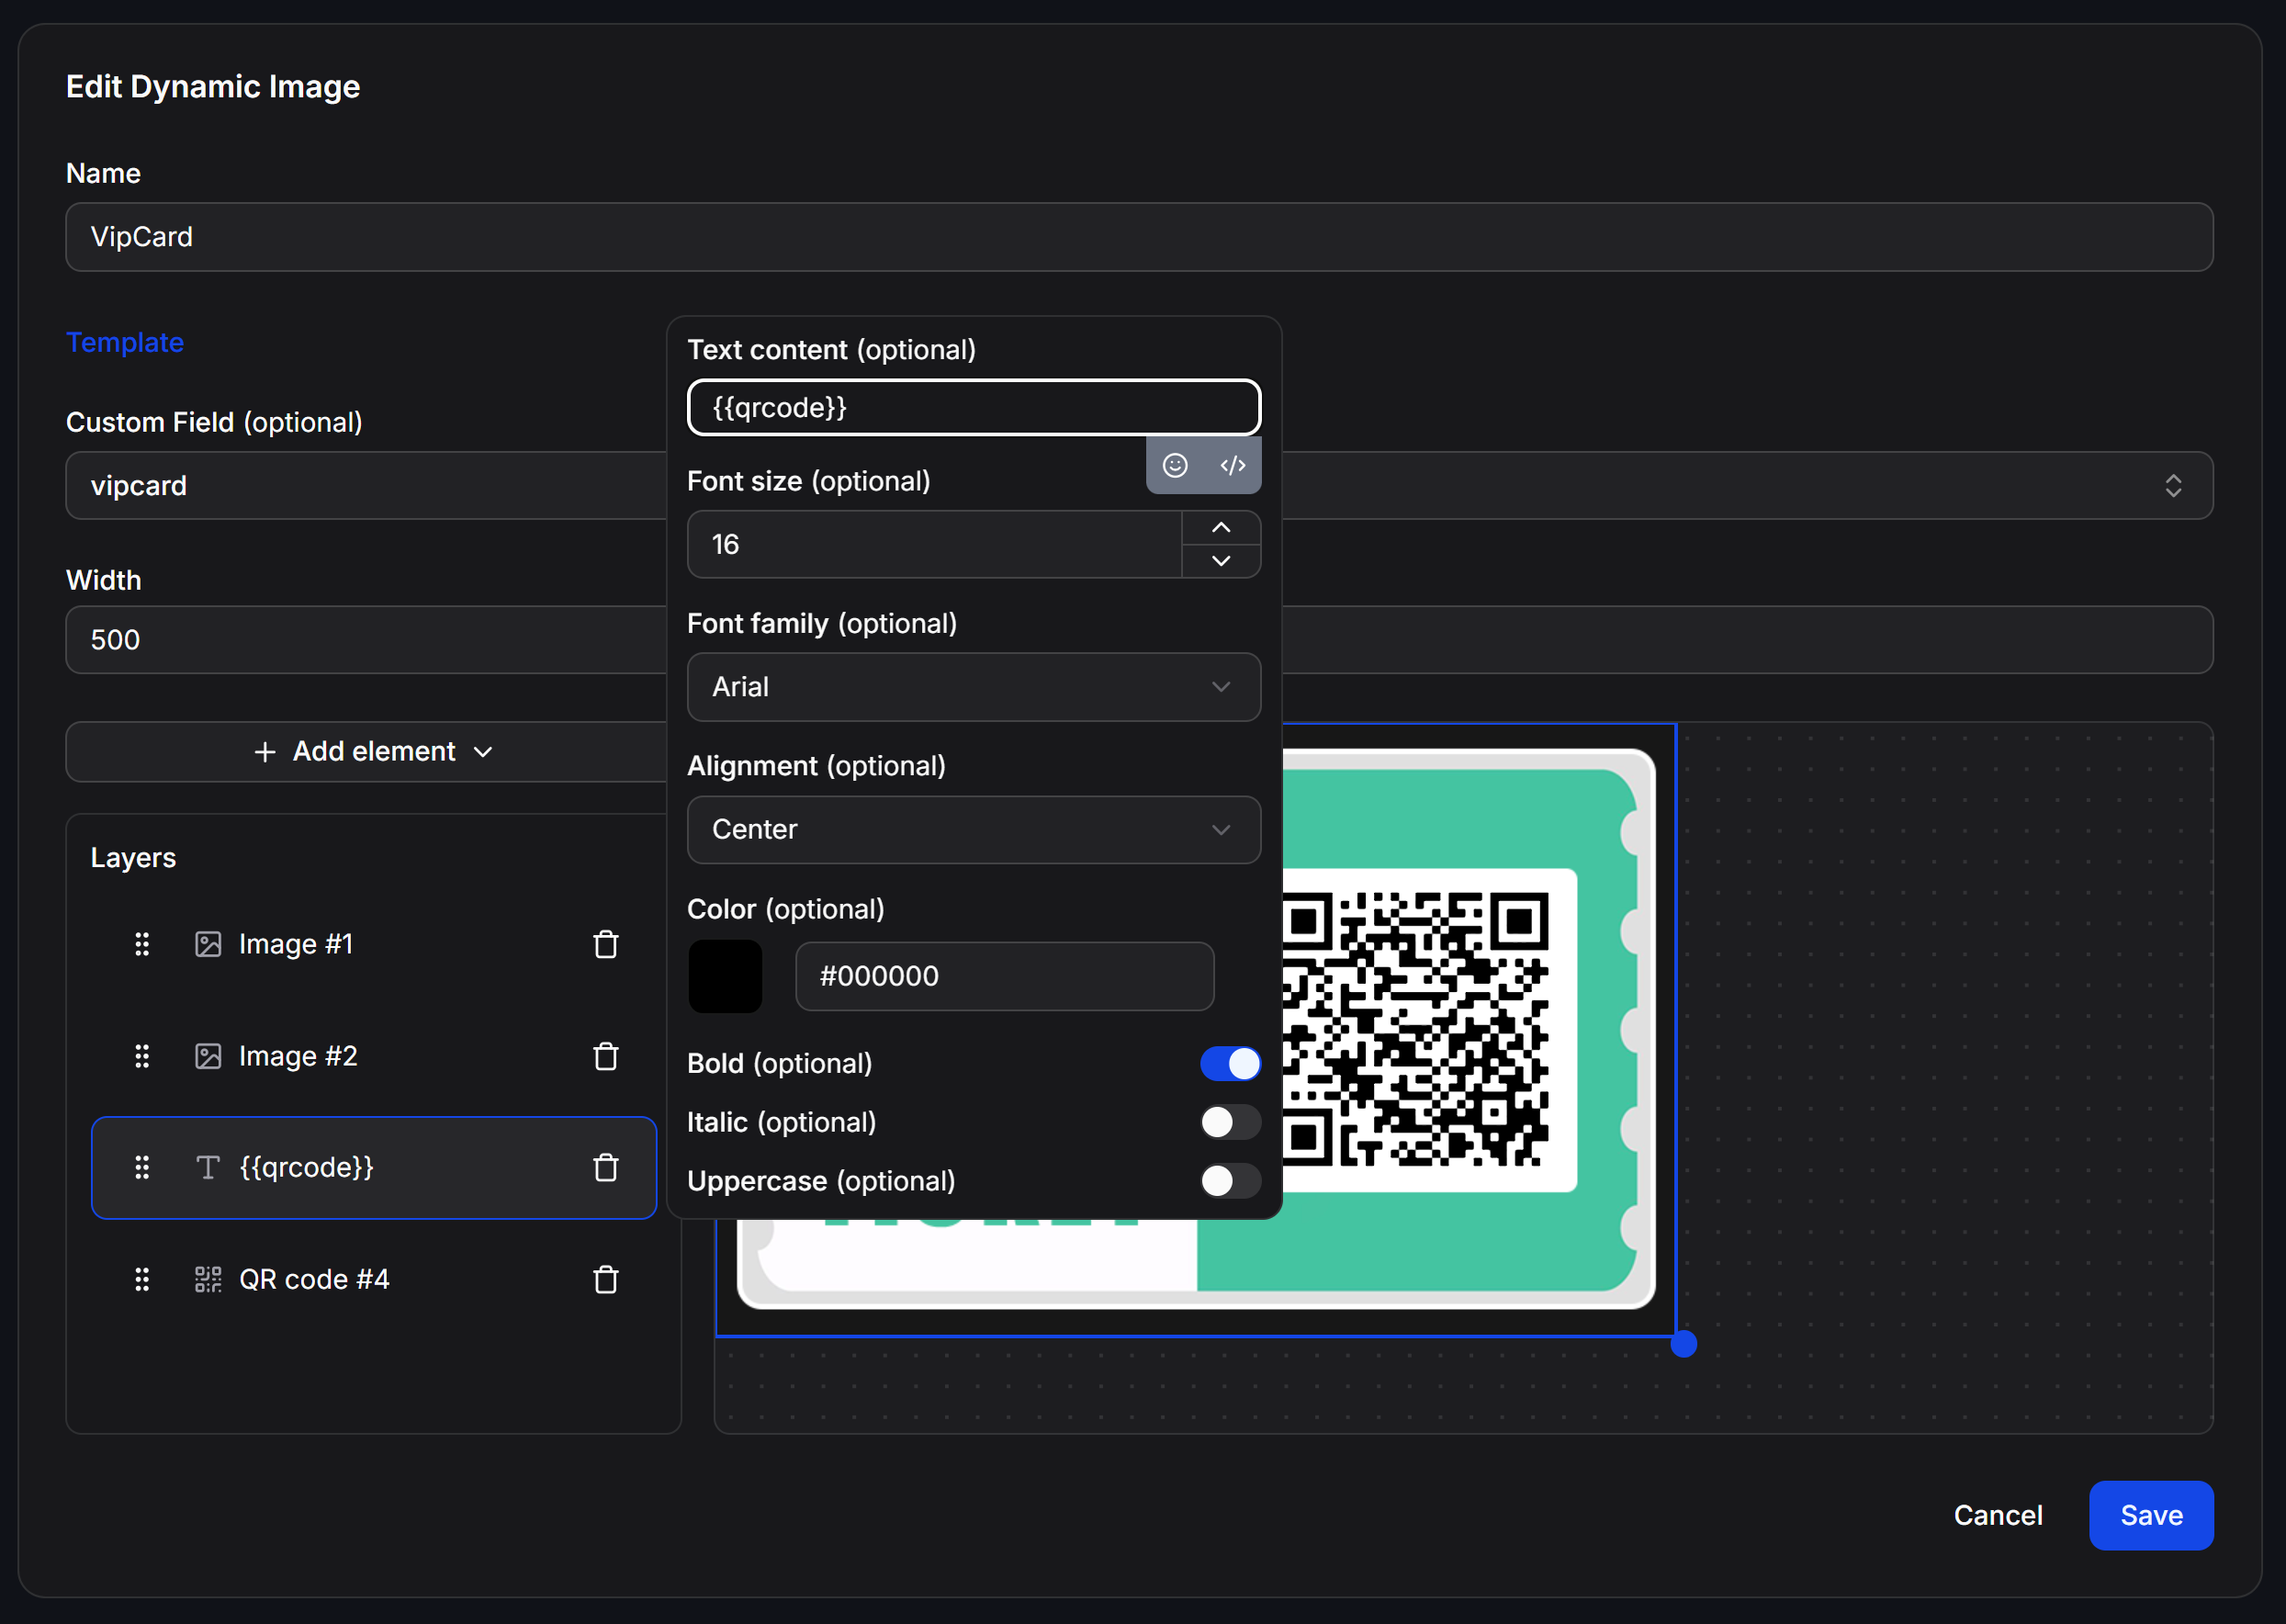The width and height of the screenshot is (2286, 1624).
Task: Select the Image #1 layer row
Action: (x=374, y=944)
